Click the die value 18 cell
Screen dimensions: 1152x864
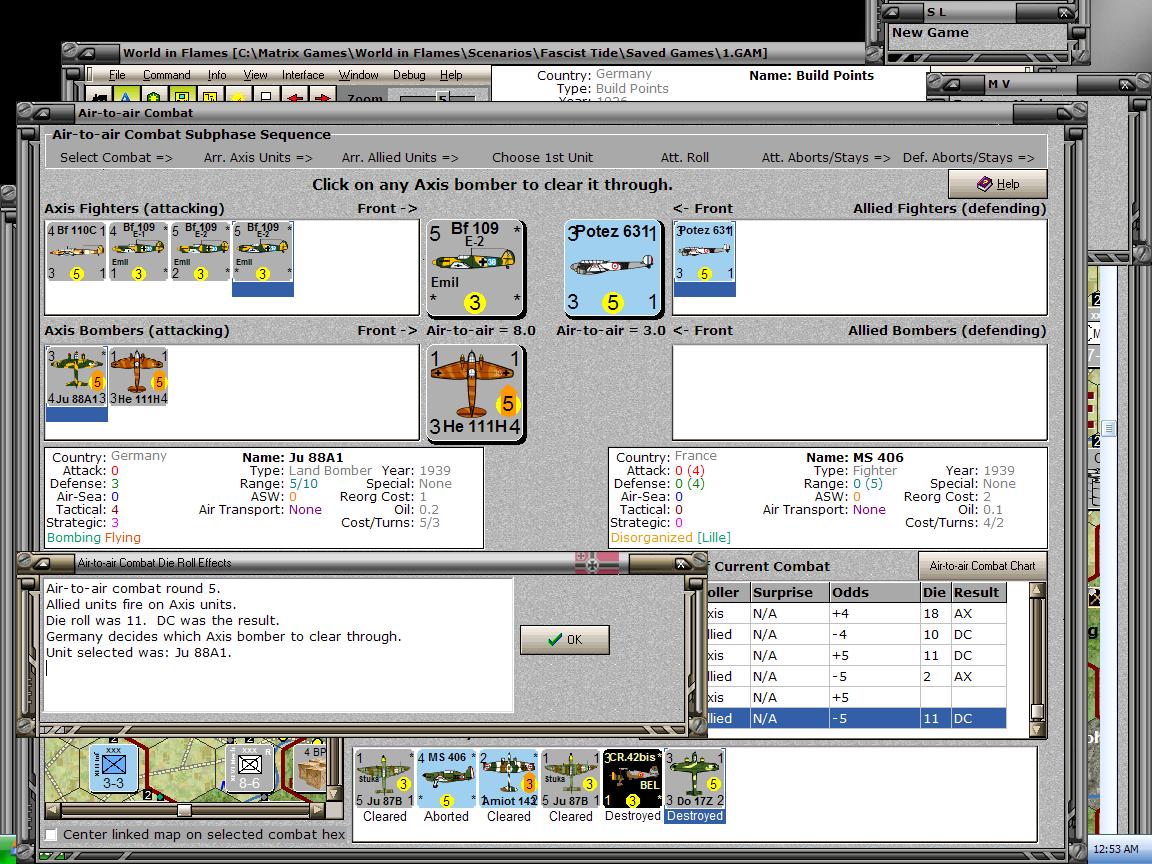[935, 613]
